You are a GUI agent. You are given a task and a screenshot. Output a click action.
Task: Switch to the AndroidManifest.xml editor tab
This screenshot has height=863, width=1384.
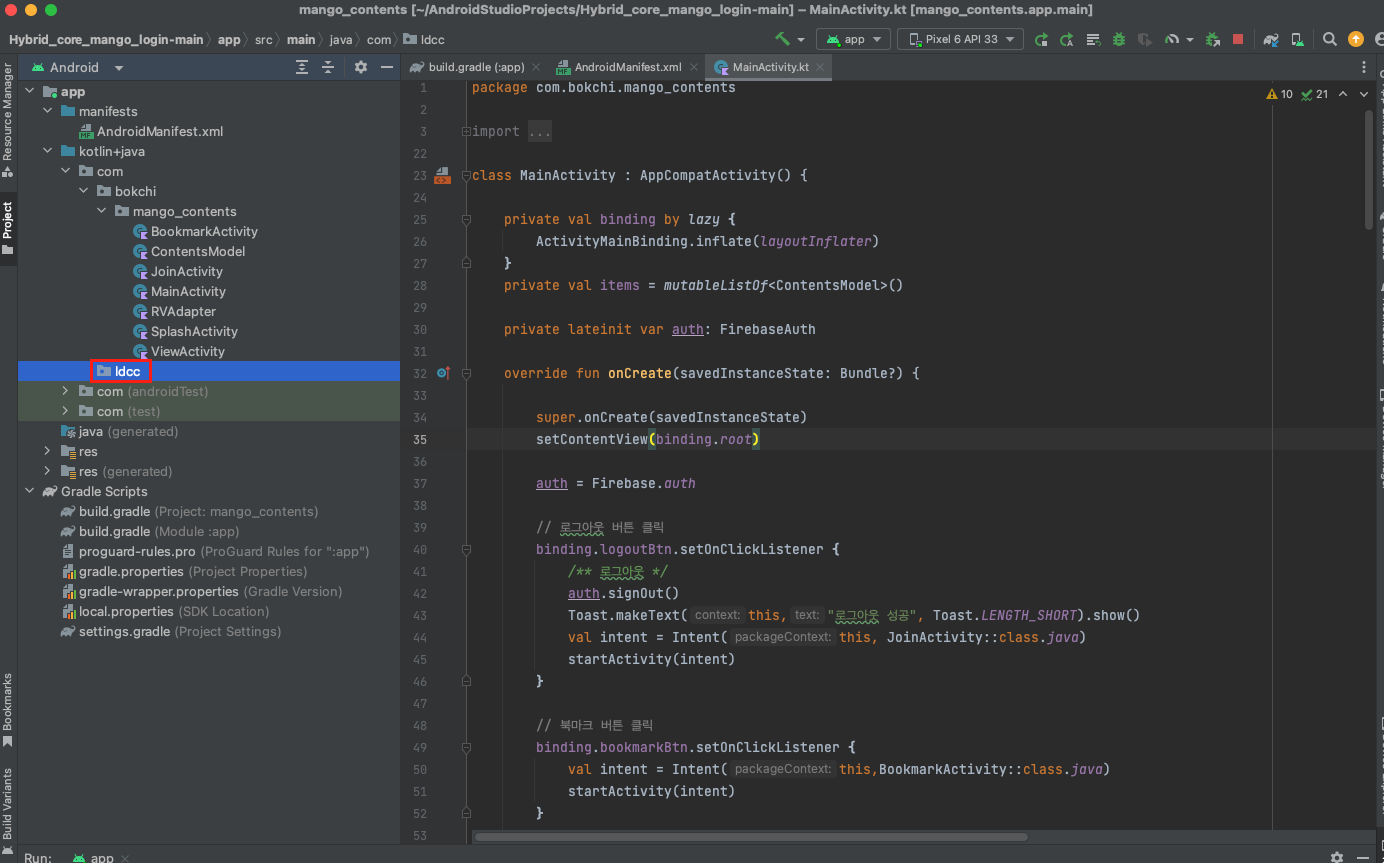pos(626,67)
